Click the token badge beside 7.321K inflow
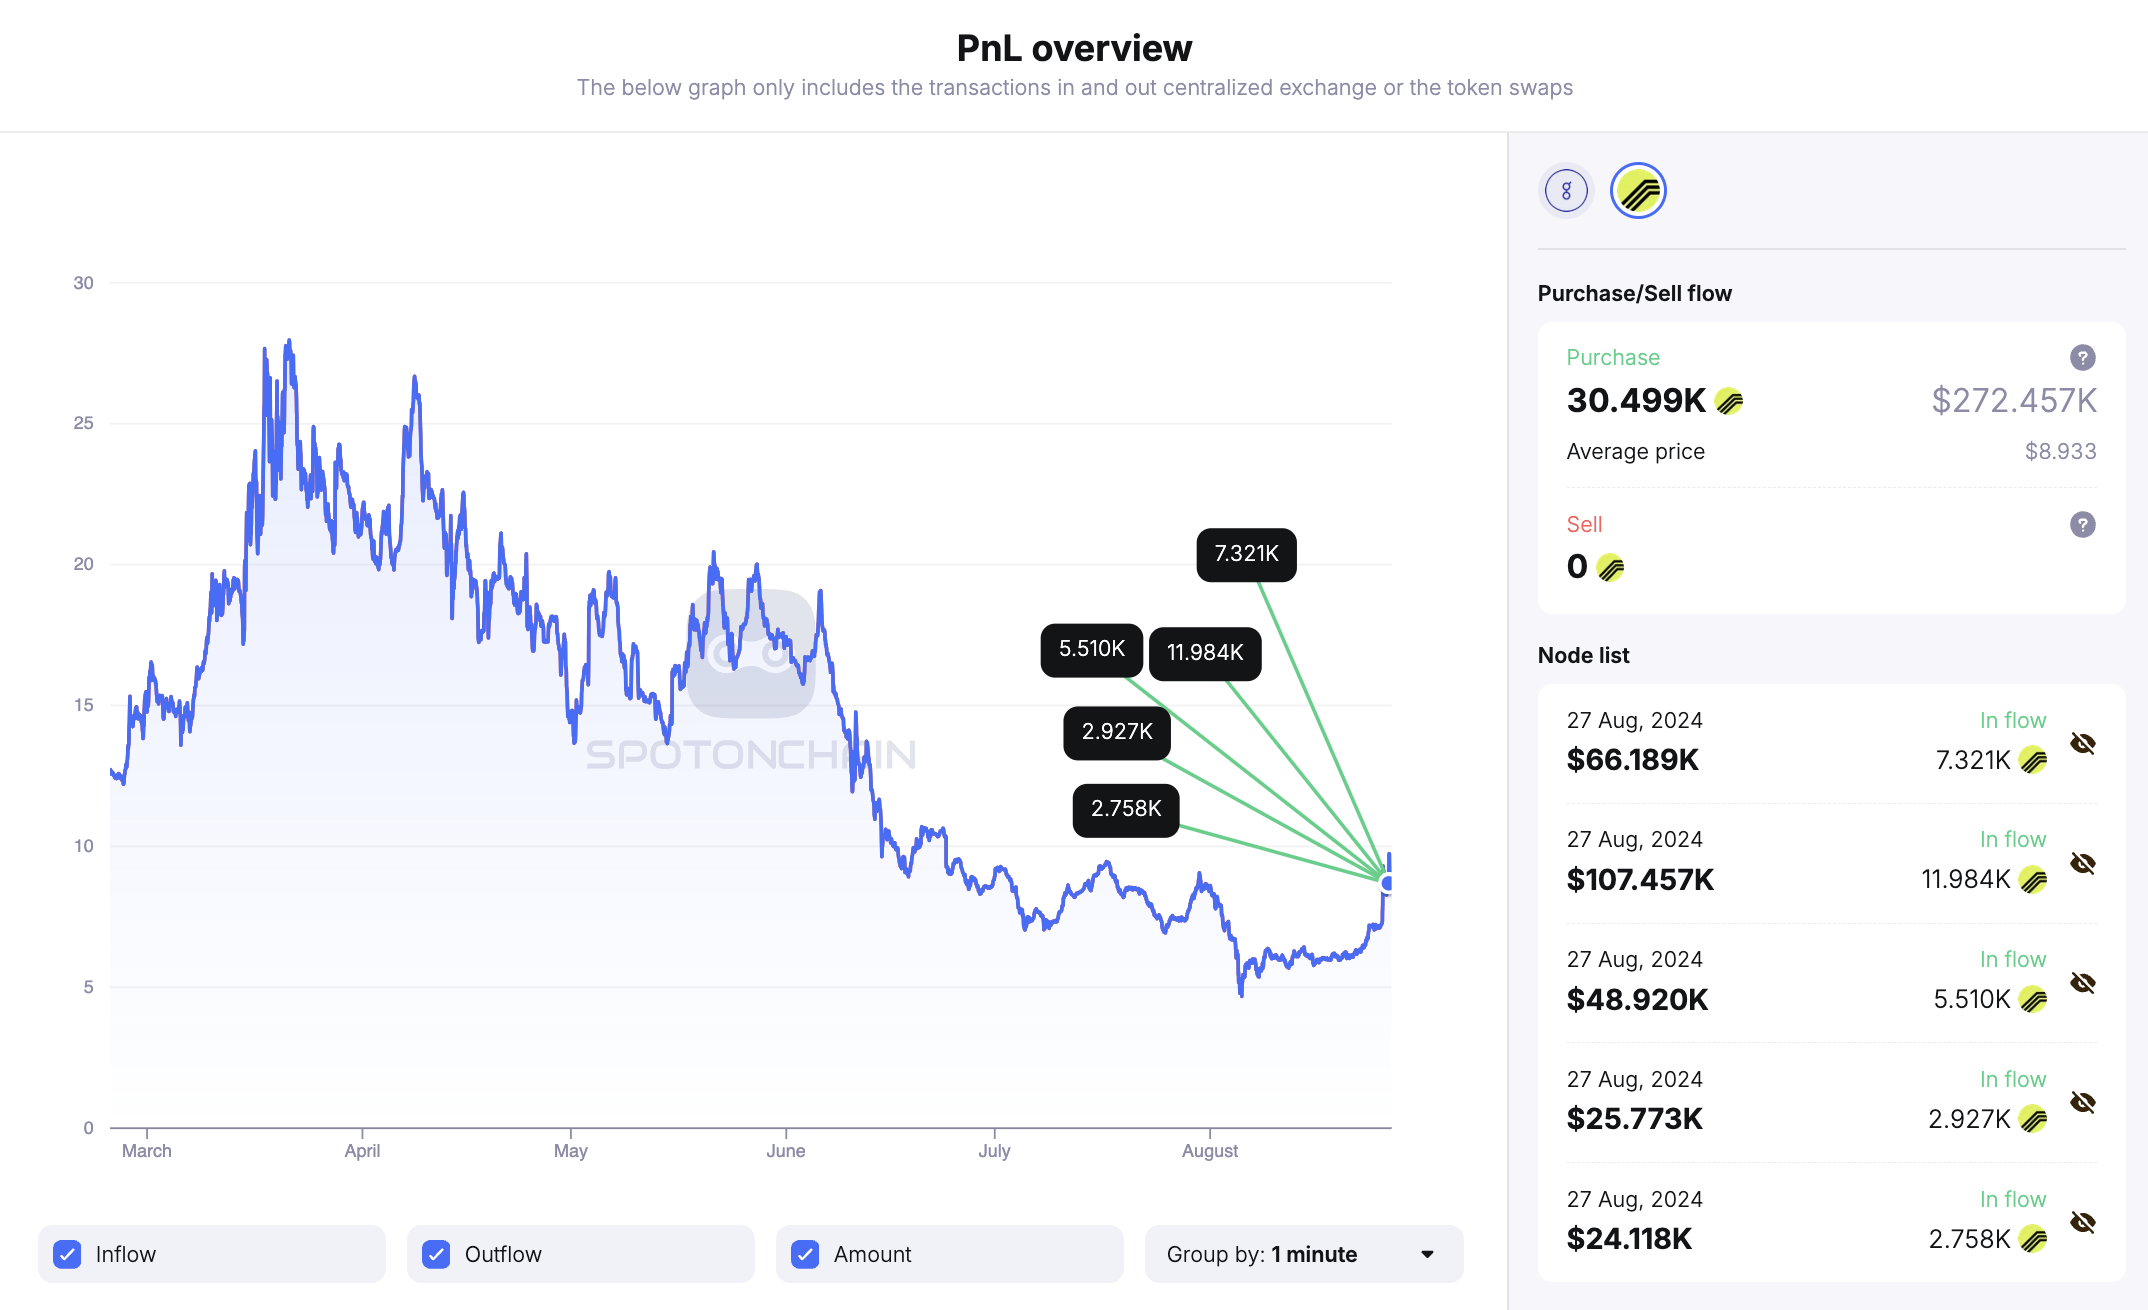This screenshot has height=1310, width=2148. 2031,760
